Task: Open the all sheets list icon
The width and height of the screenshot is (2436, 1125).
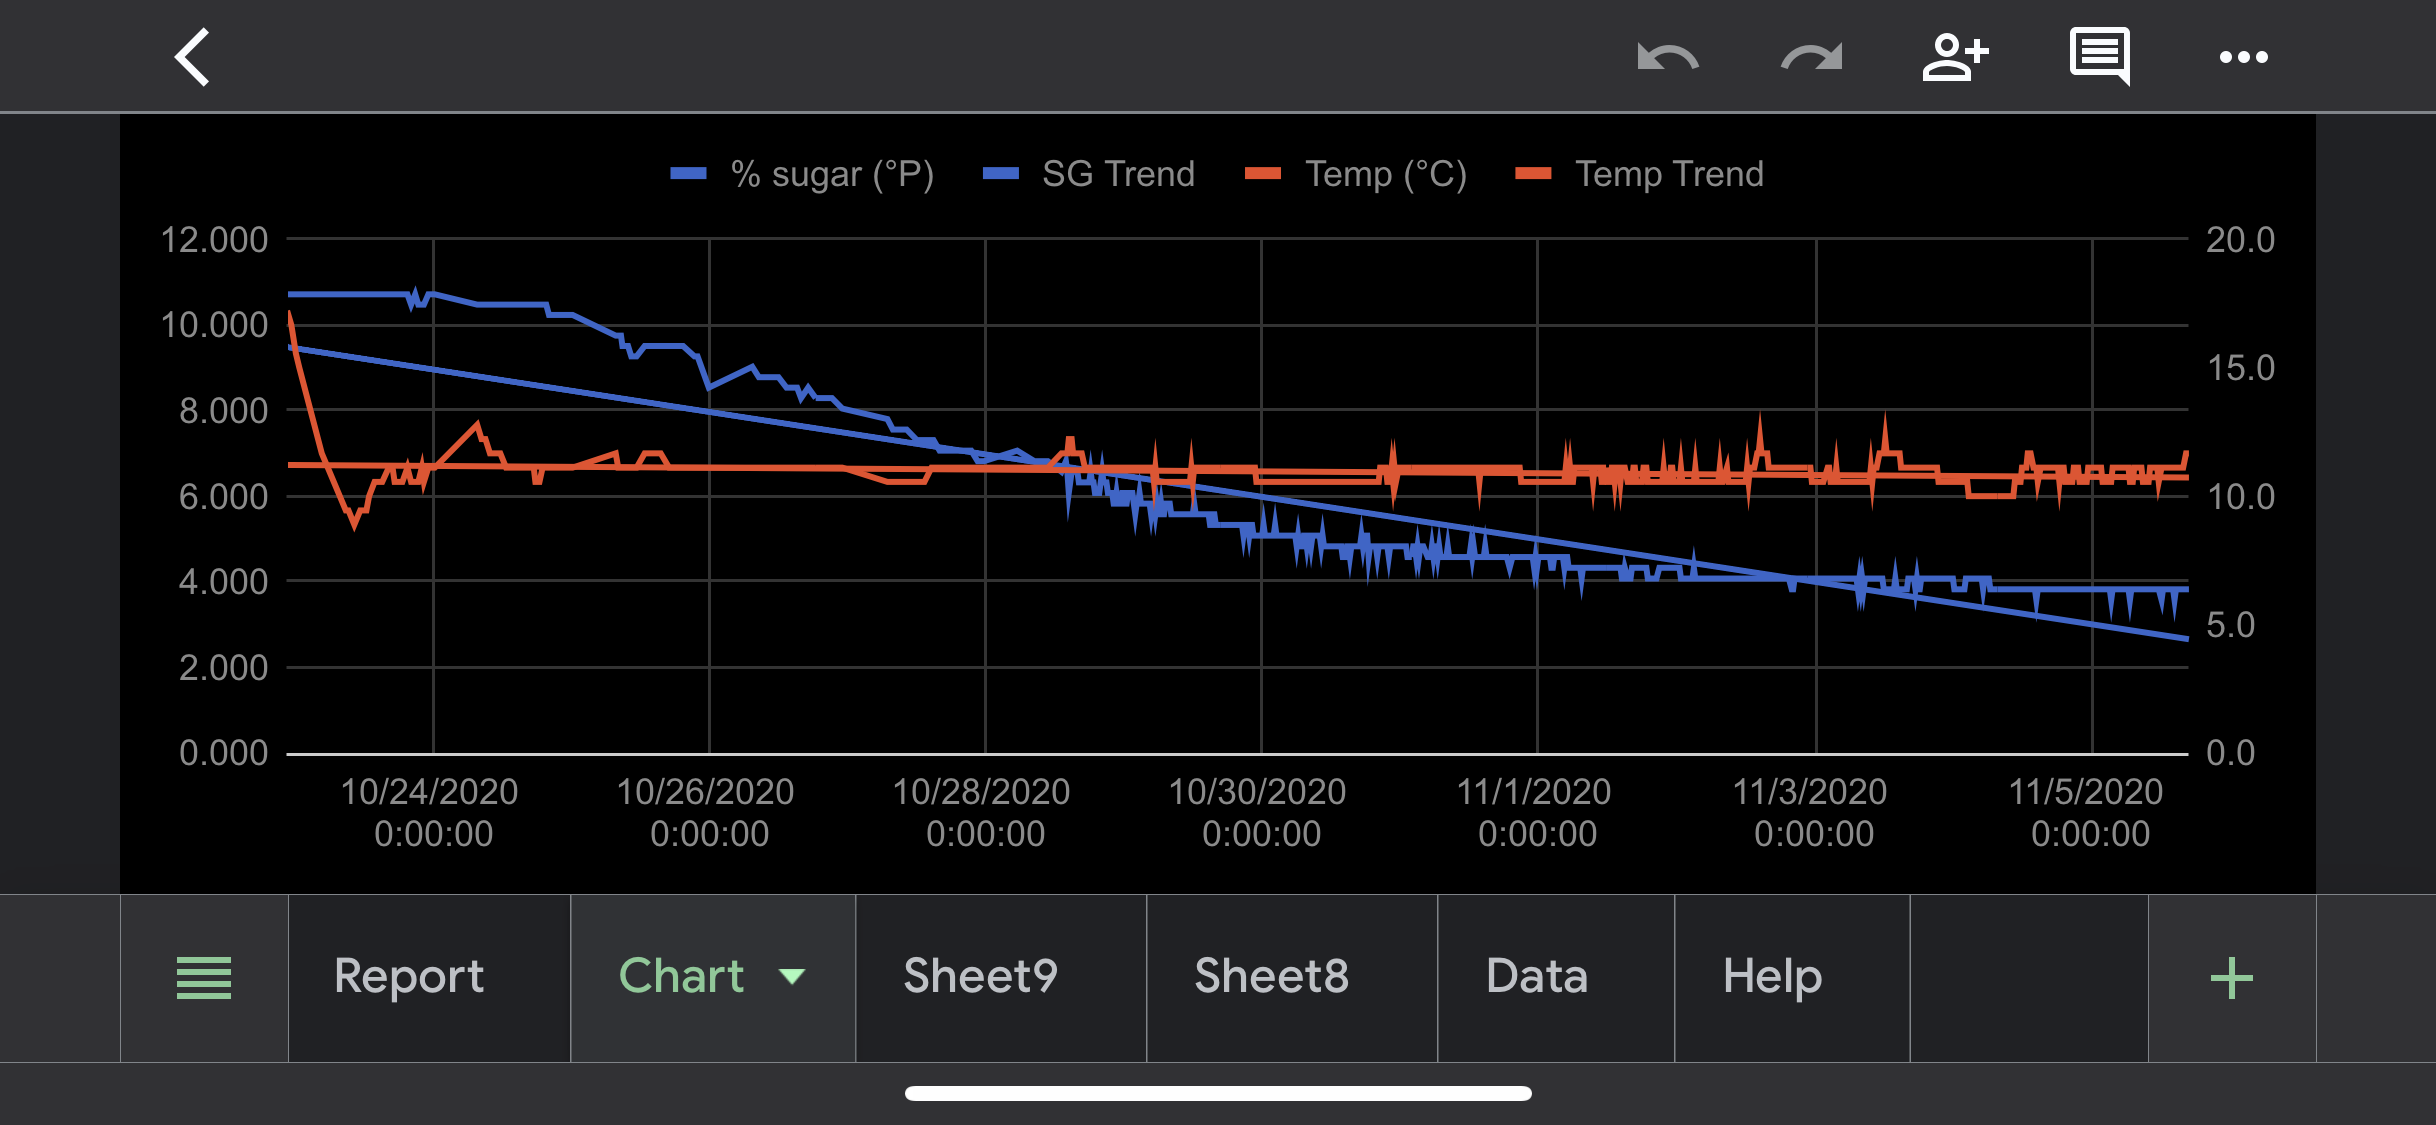Action: pos(204,977)
